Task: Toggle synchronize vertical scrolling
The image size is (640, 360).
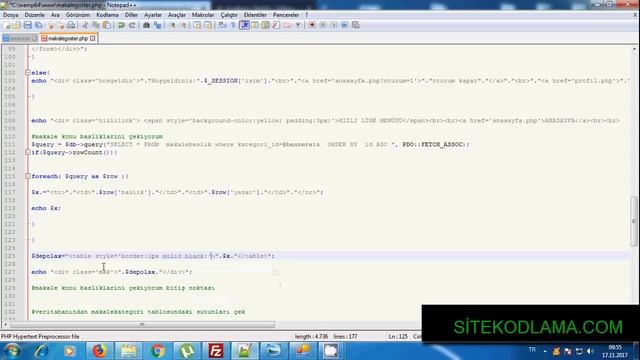Action: point(197,25)
